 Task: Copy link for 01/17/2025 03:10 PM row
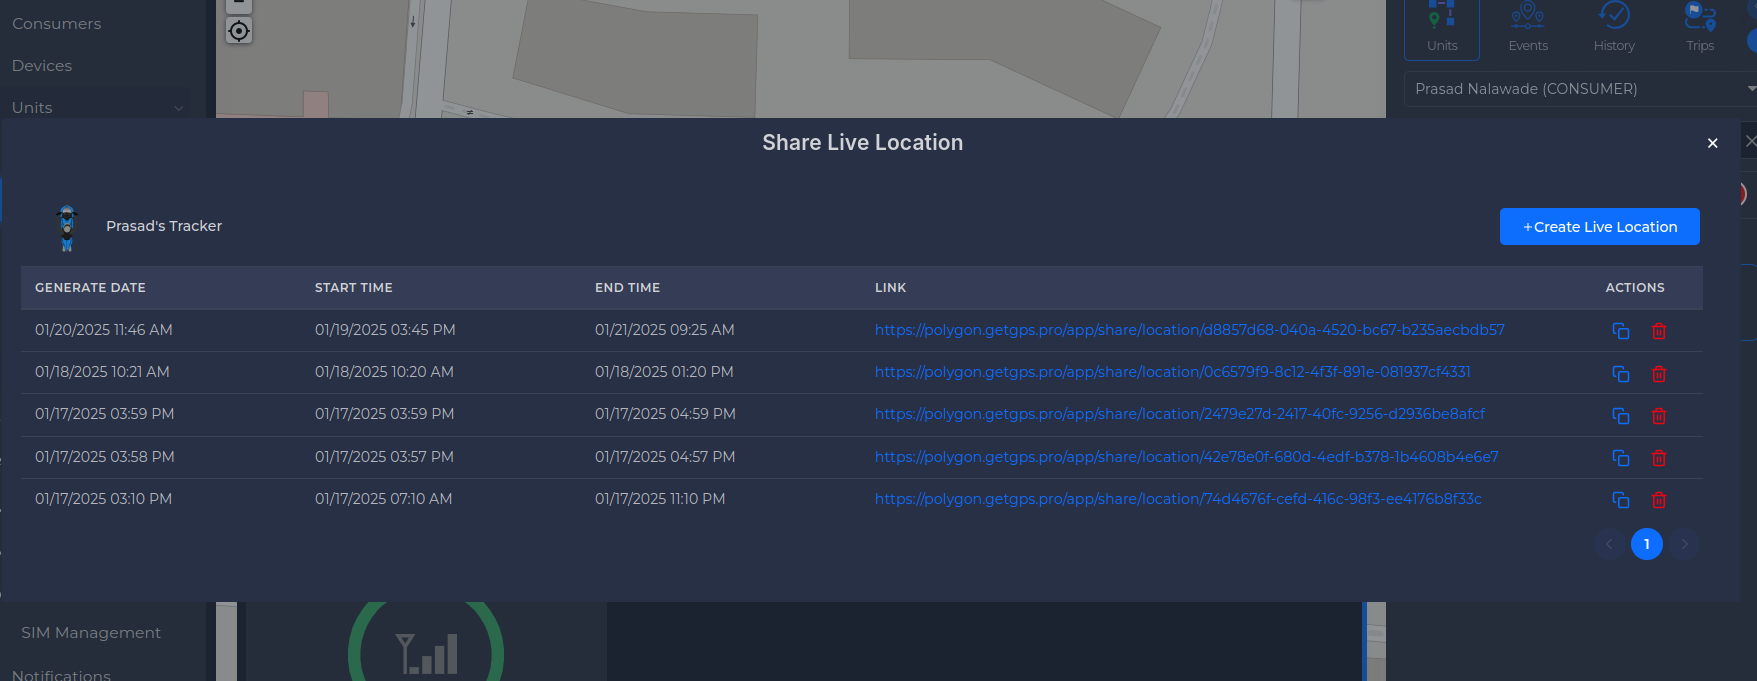(1621, 500)
